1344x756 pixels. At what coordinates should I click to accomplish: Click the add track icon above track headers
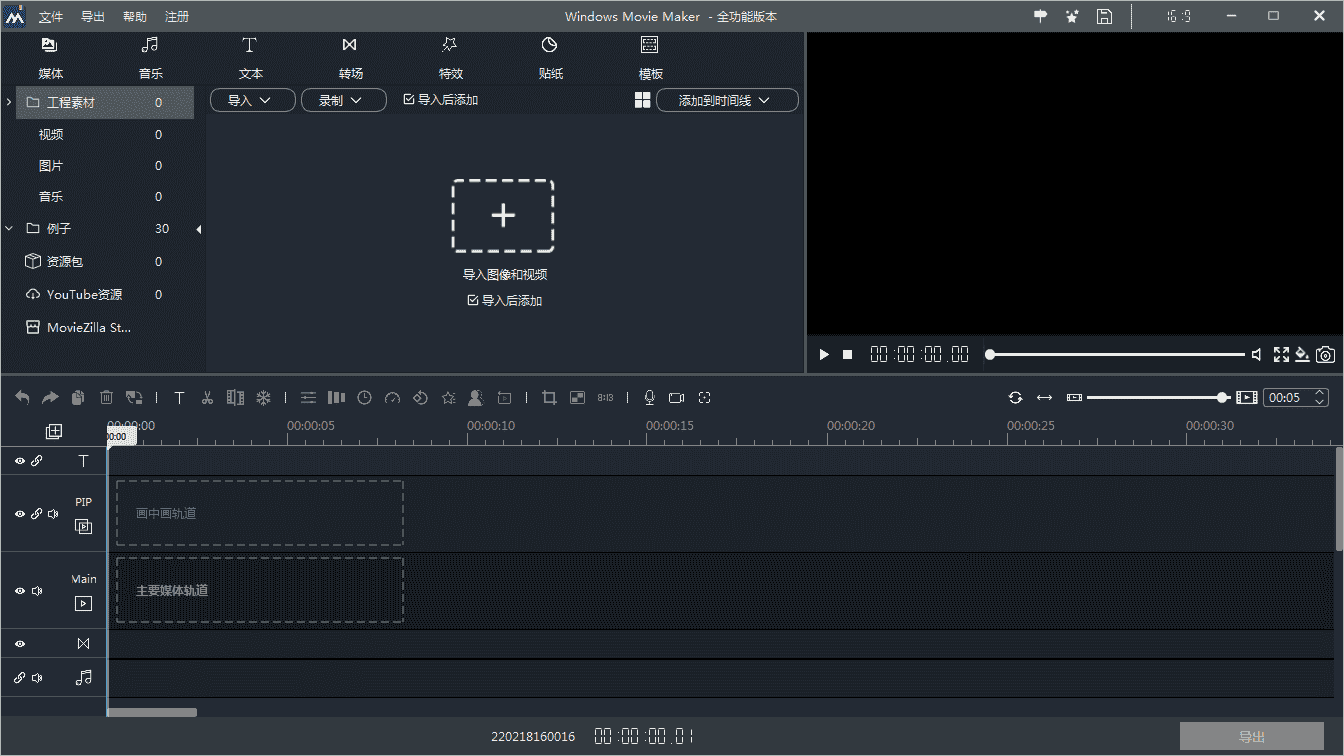click(x=54, y=431)
